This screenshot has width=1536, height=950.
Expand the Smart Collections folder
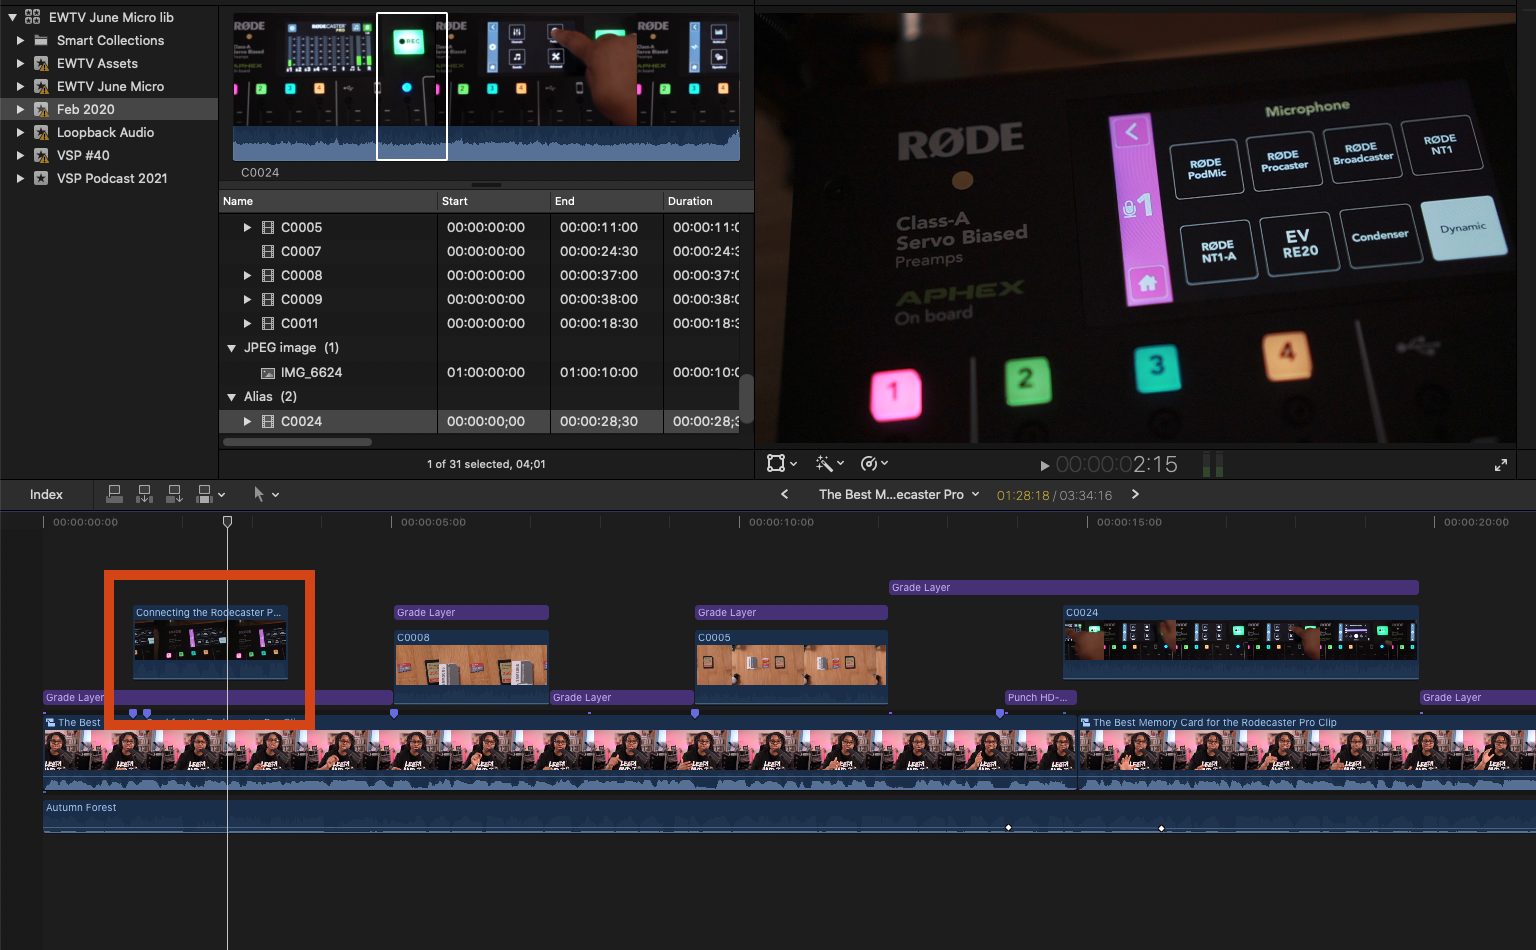[x=20, y=40]
